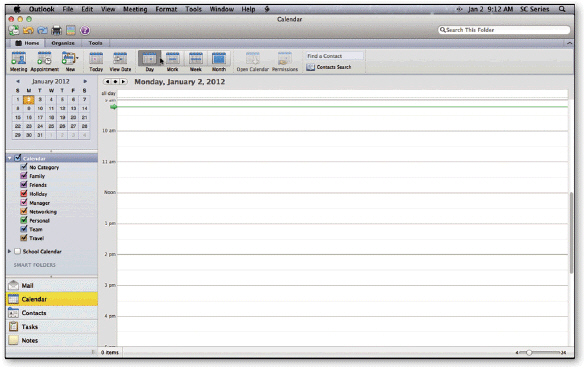Collapse the ribbon with the chevron
Image resolution: width=585 pixels, height=369 pixels.
569,43
